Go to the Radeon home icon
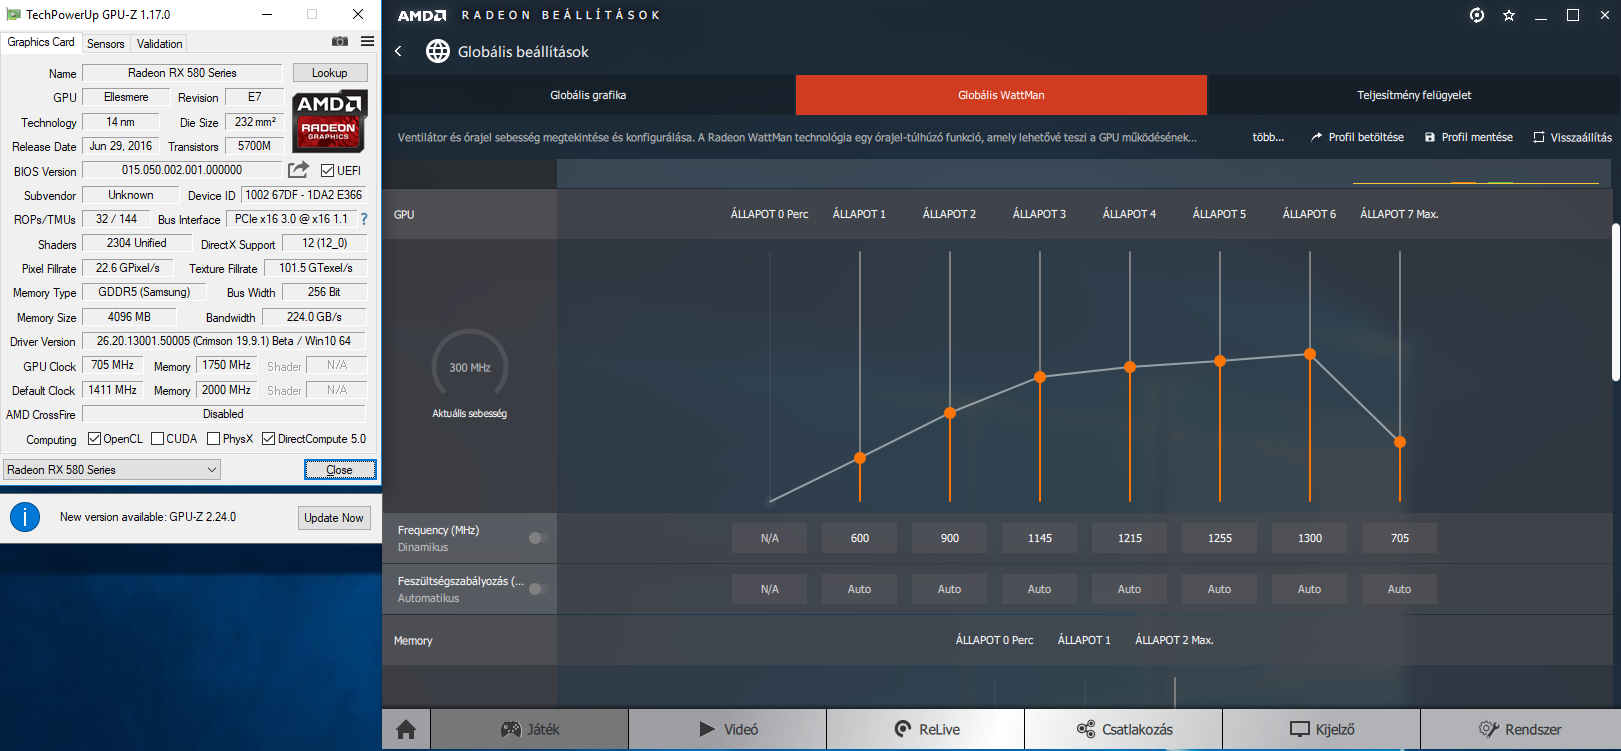 click(406, 730)
